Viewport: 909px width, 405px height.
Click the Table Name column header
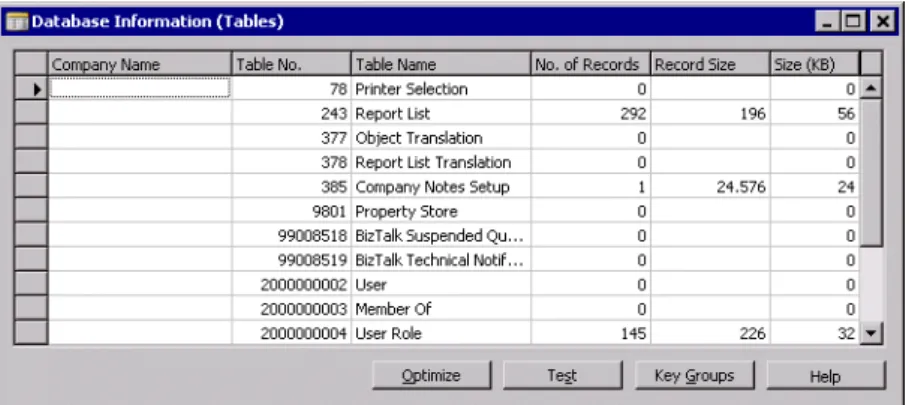coord(441,64)
